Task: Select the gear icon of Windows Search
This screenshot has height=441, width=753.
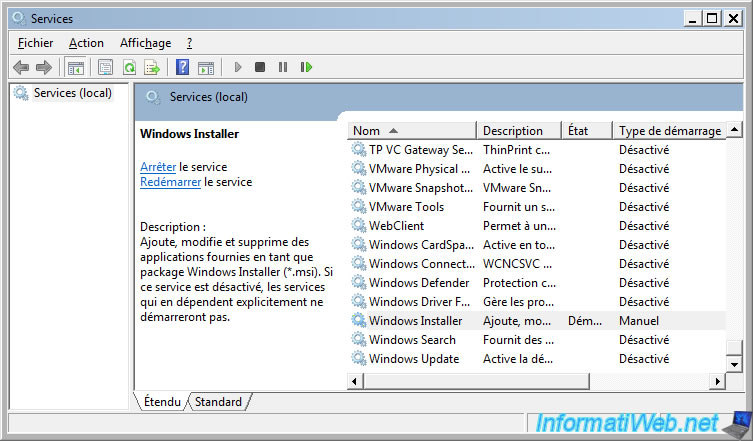Action: [358, 340]
